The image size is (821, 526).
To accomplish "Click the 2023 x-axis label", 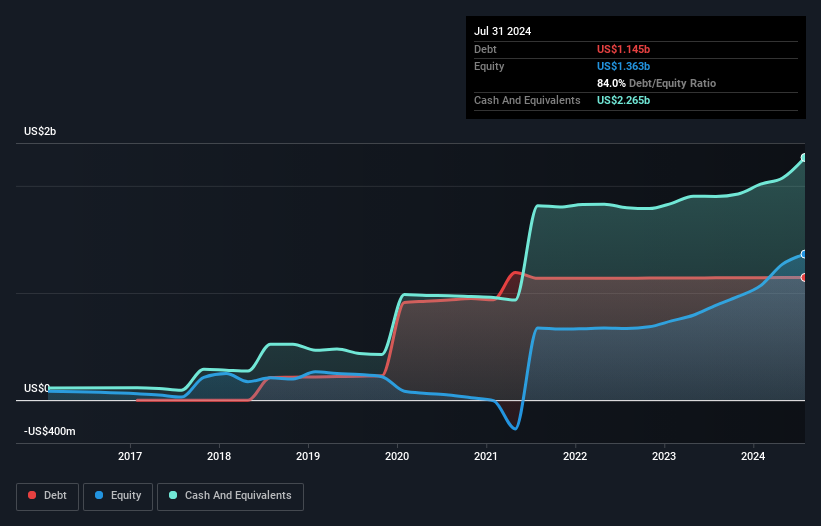I will pos(664,456).
